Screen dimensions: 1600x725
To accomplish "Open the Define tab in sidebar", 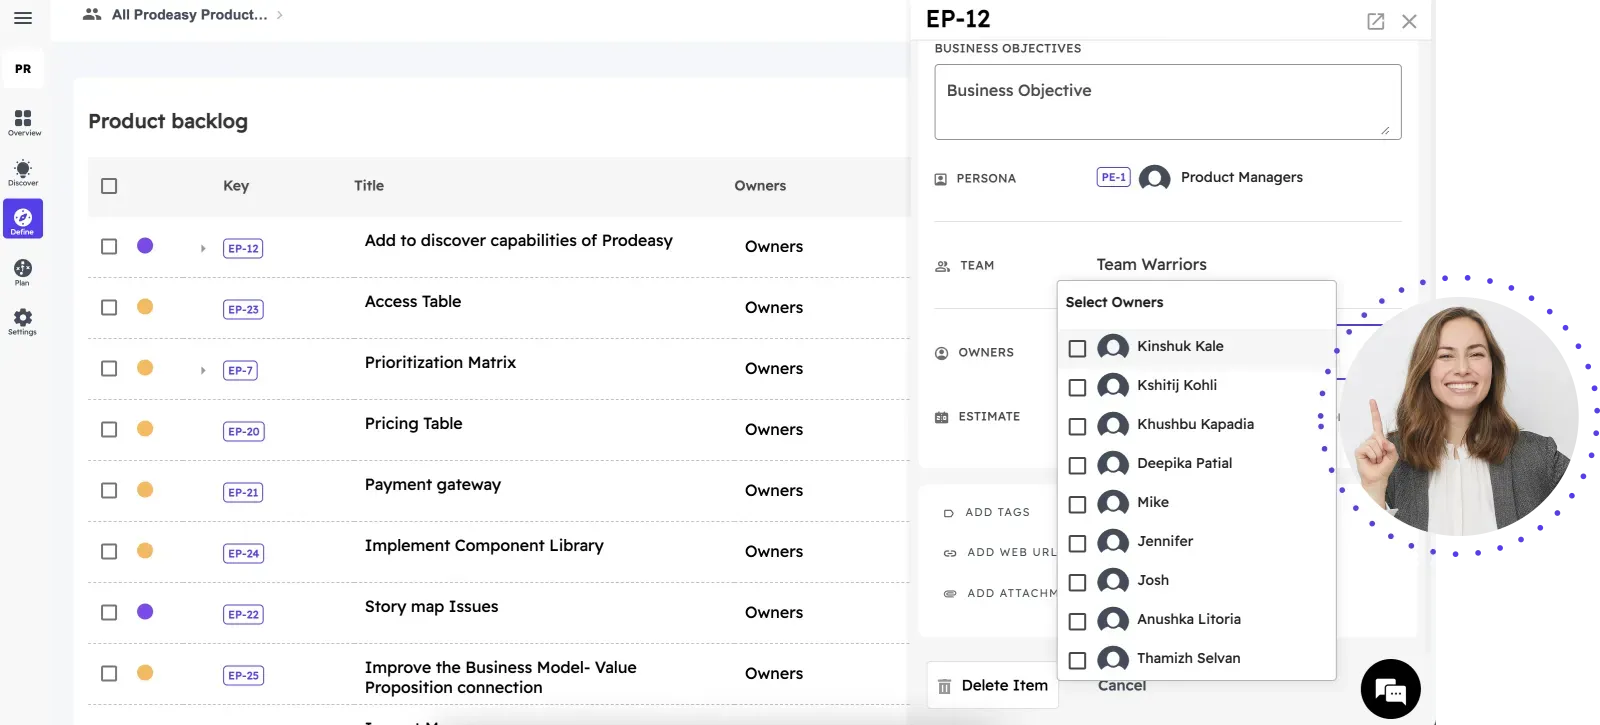I will tap(23, 219).
